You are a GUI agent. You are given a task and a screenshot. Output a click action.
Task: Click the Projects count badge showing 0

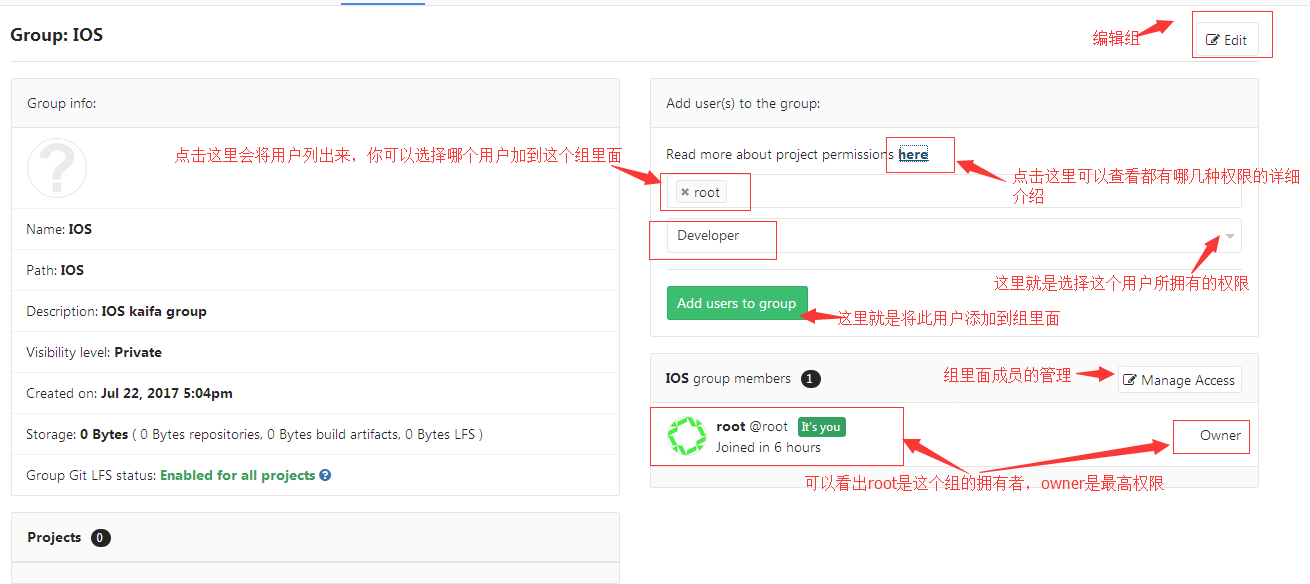(100, 538)
